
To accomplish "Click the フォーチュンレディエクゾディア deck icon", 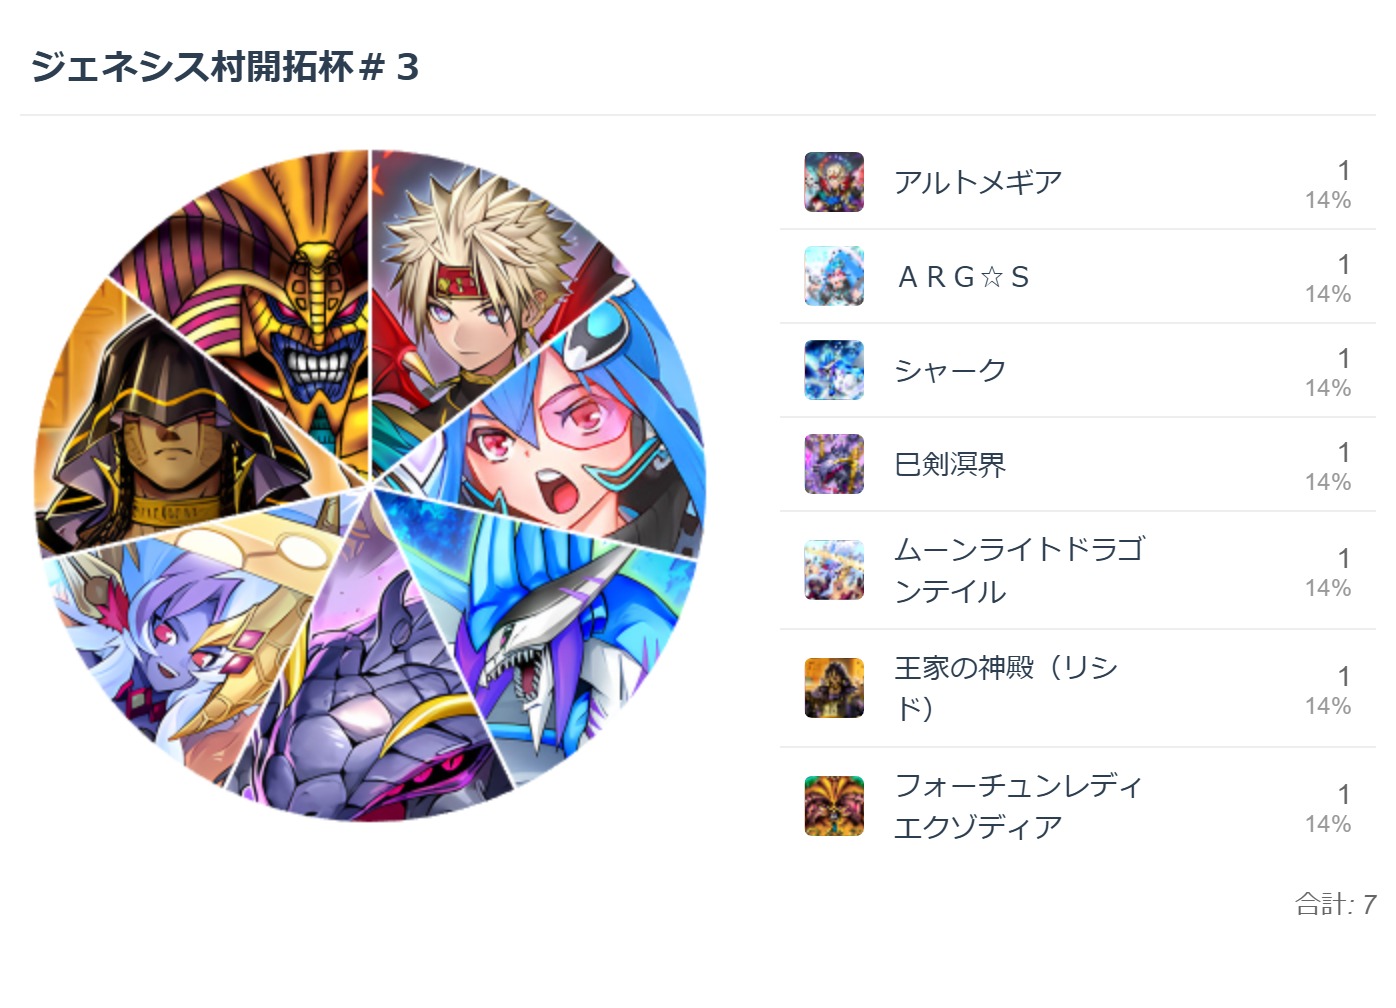I will [834, 806].
